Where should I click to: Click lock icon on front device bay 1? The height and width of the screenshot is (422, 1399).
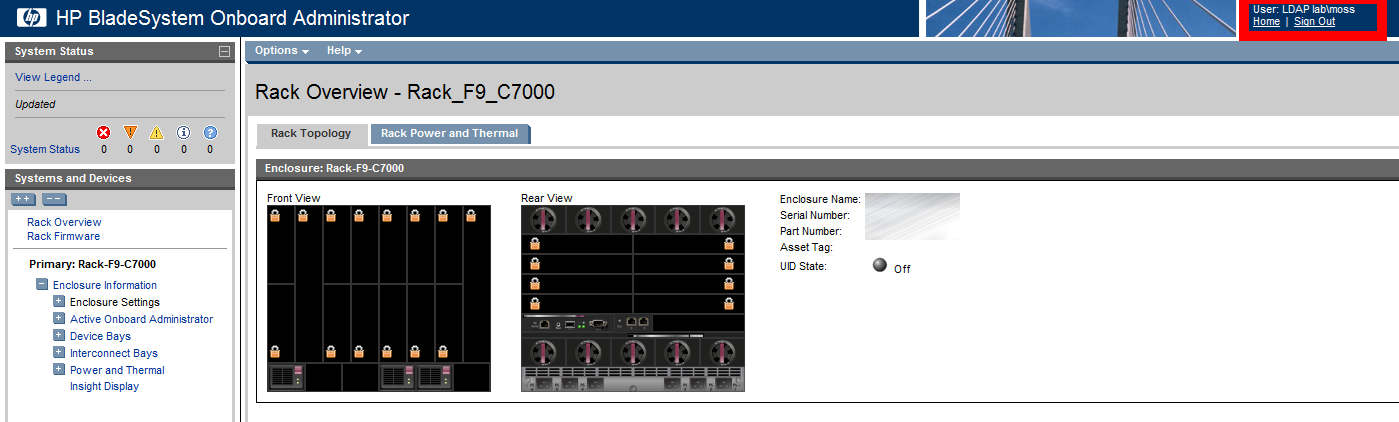click(275, 216)
